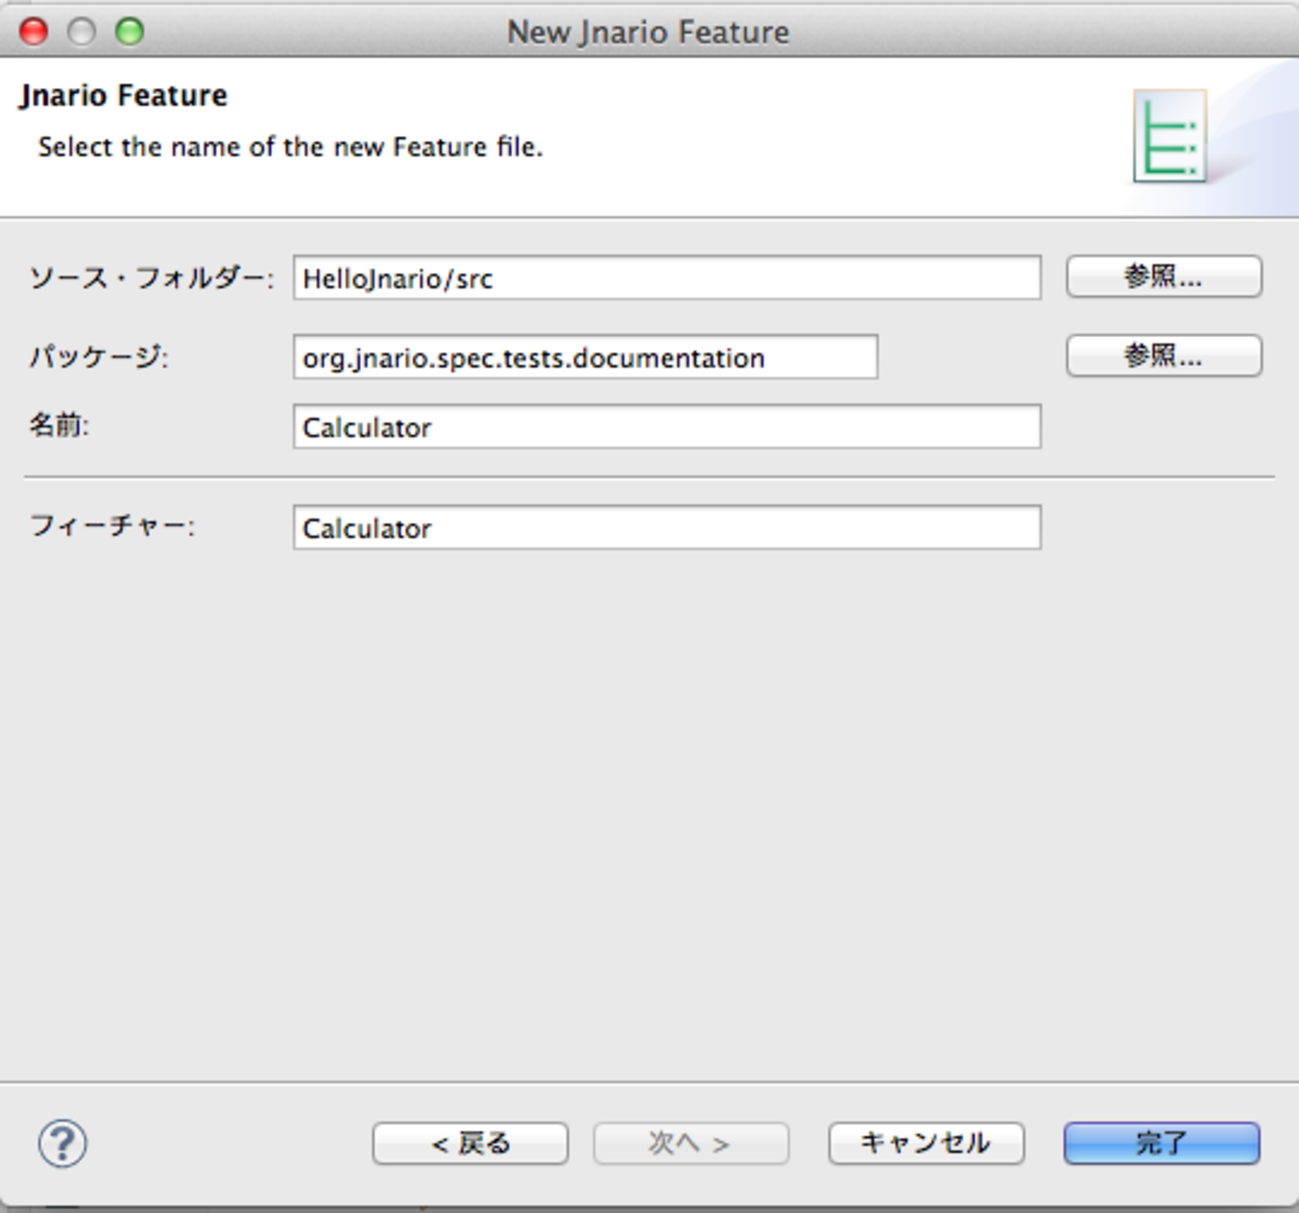This screenshot has height=1213, width=1299.
Task: Go back with the 戻る button
Action: click(x=470, y=1143)
